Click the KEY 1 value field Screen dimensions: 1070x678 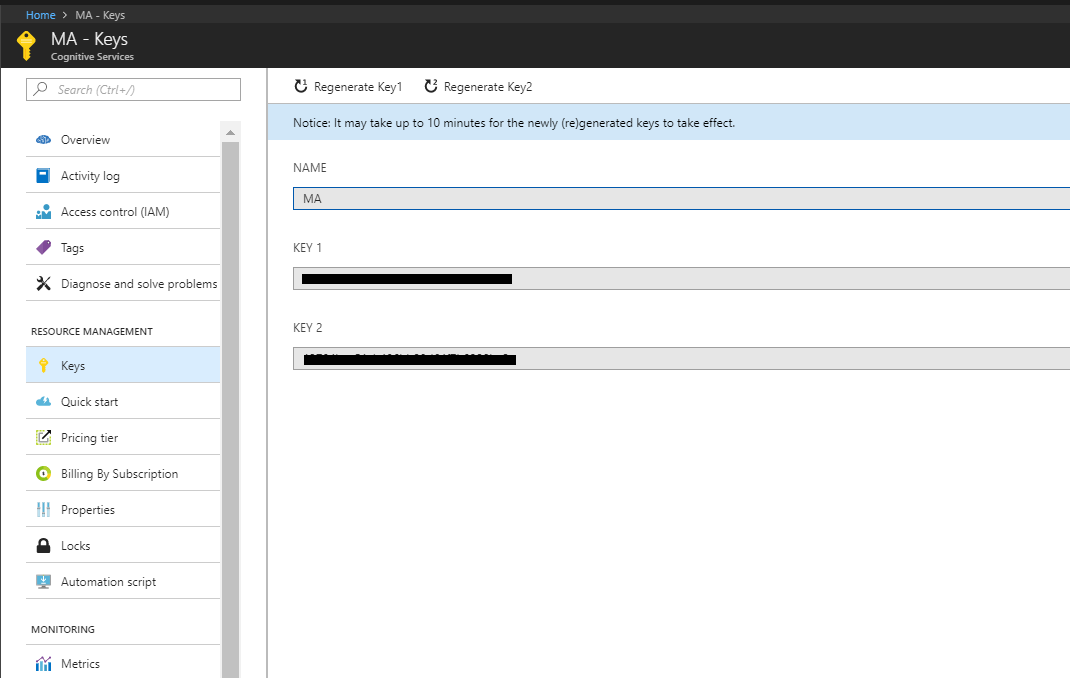(x=681, y=278)
